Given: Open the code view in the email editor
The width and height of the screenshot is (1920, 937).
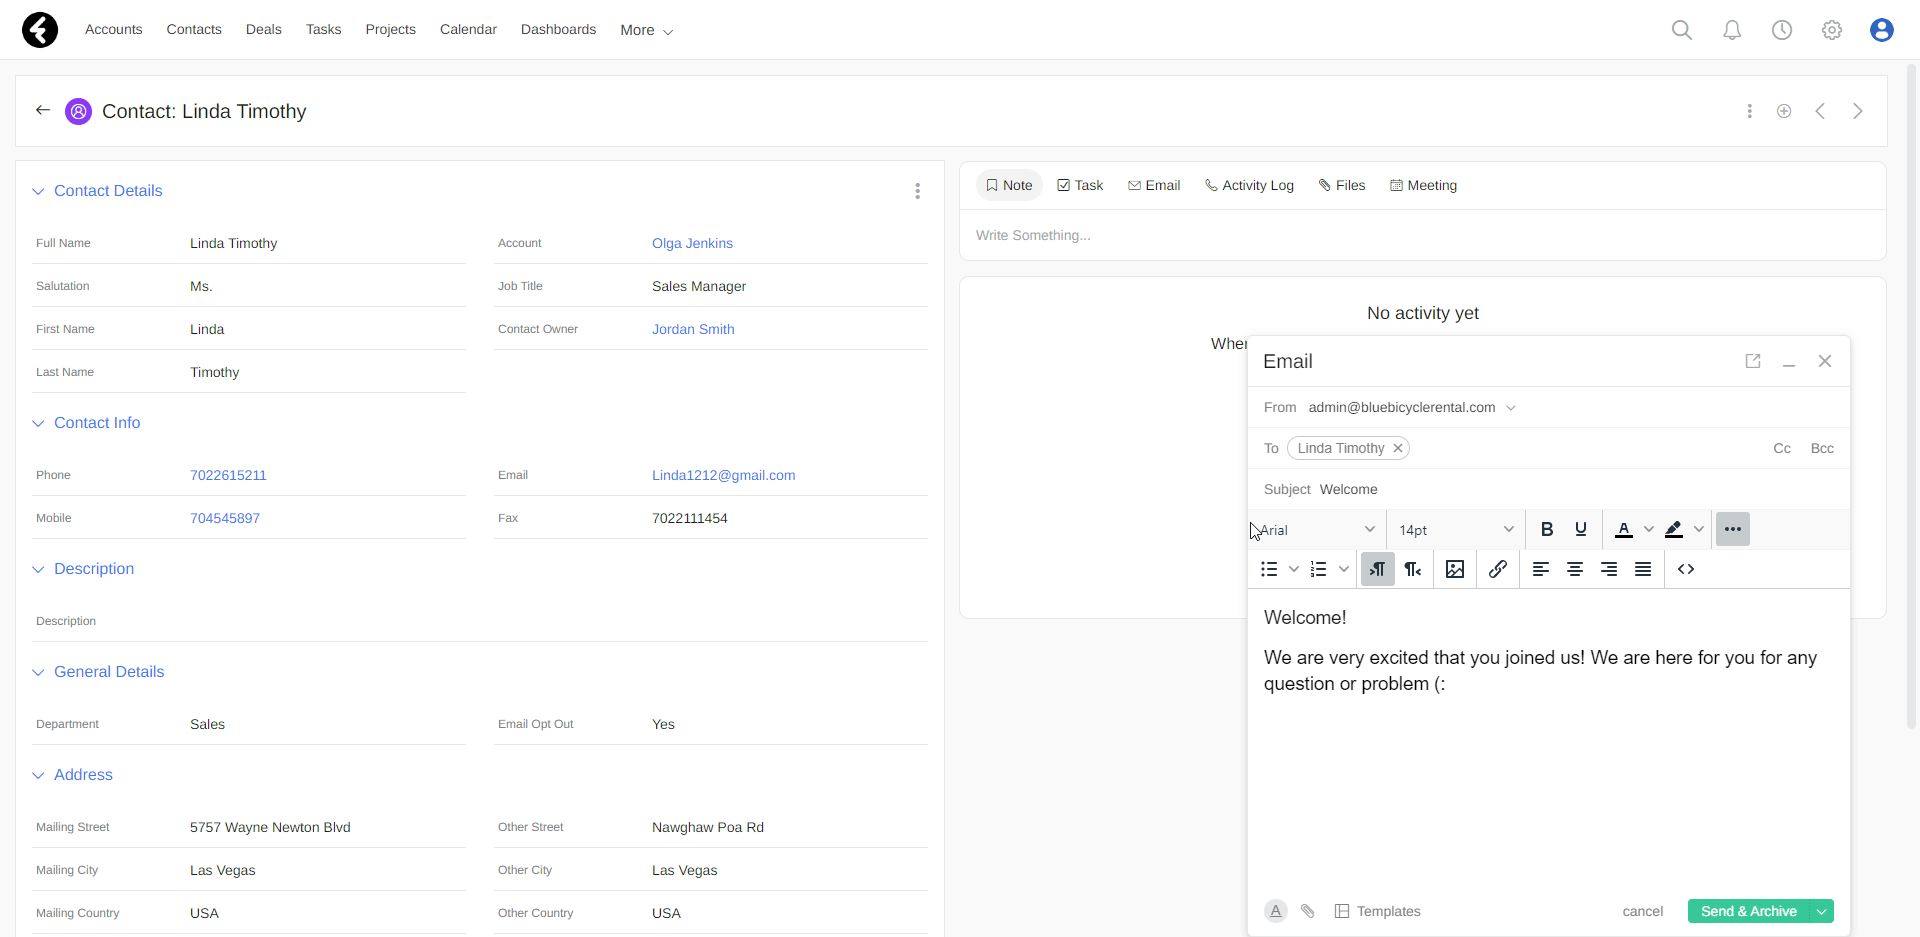Looking at the screenshot, I should tap(1686, 569).
